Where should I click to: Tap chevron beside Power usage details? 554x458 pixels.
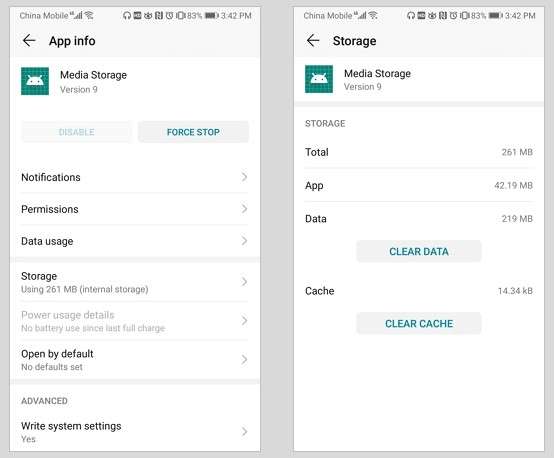244,321
